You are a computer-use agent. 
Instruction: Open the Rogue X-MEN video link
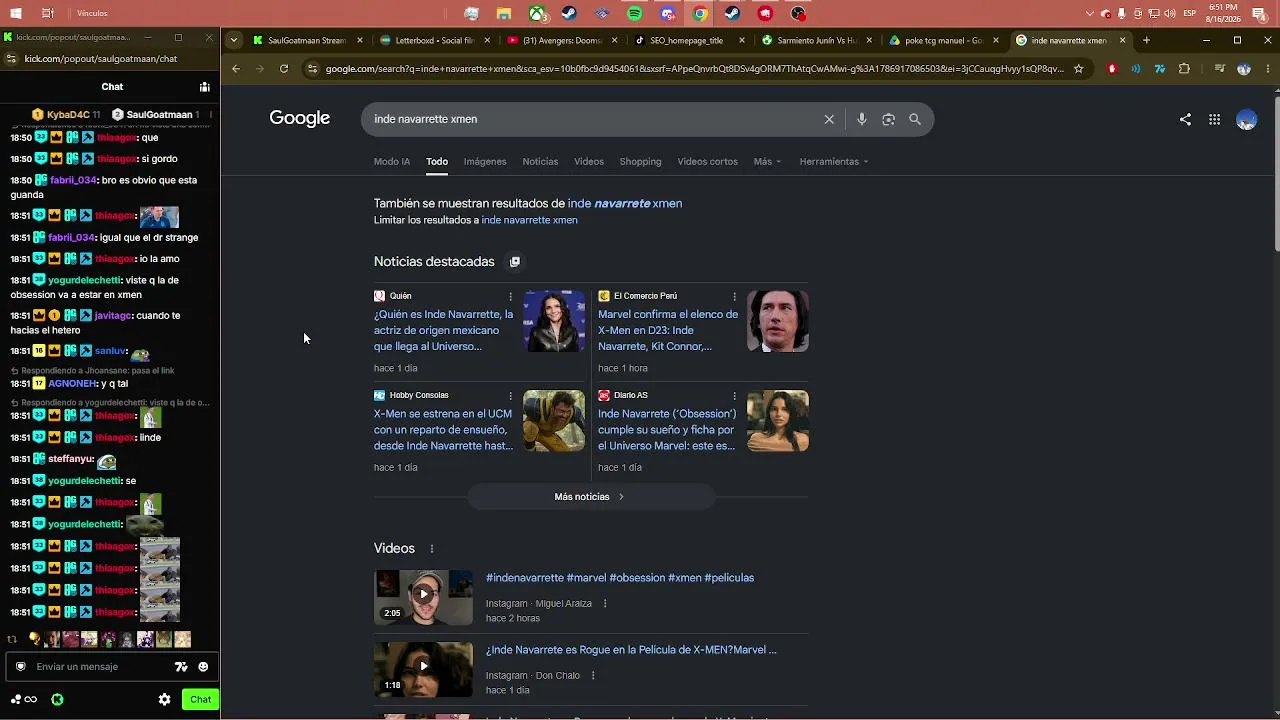point(631,650)
